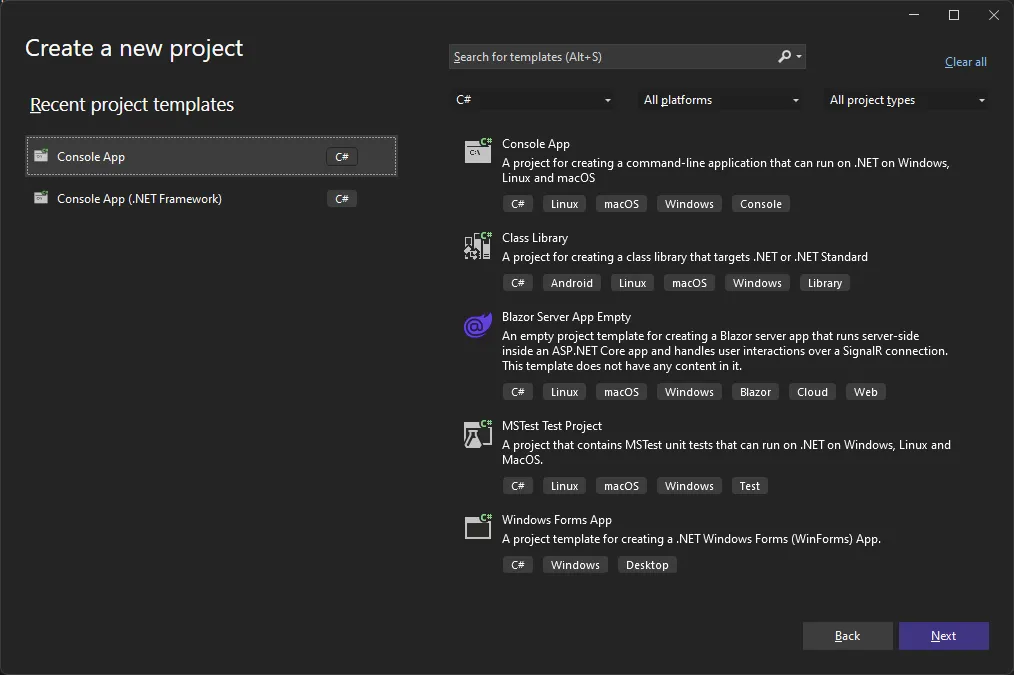Click the Windows Forms App template icon
The width and height of the screenshot is (1014, 675).
[x=477, y=526]
